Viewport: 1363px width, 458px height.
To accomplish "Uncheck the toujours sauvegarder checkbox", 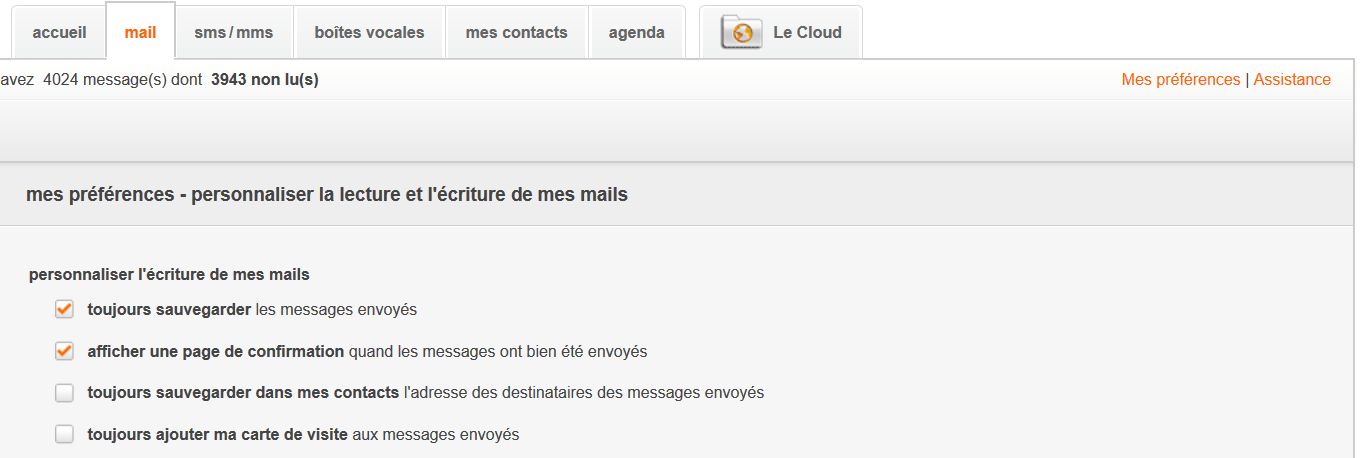I will (x=65, y=309).
